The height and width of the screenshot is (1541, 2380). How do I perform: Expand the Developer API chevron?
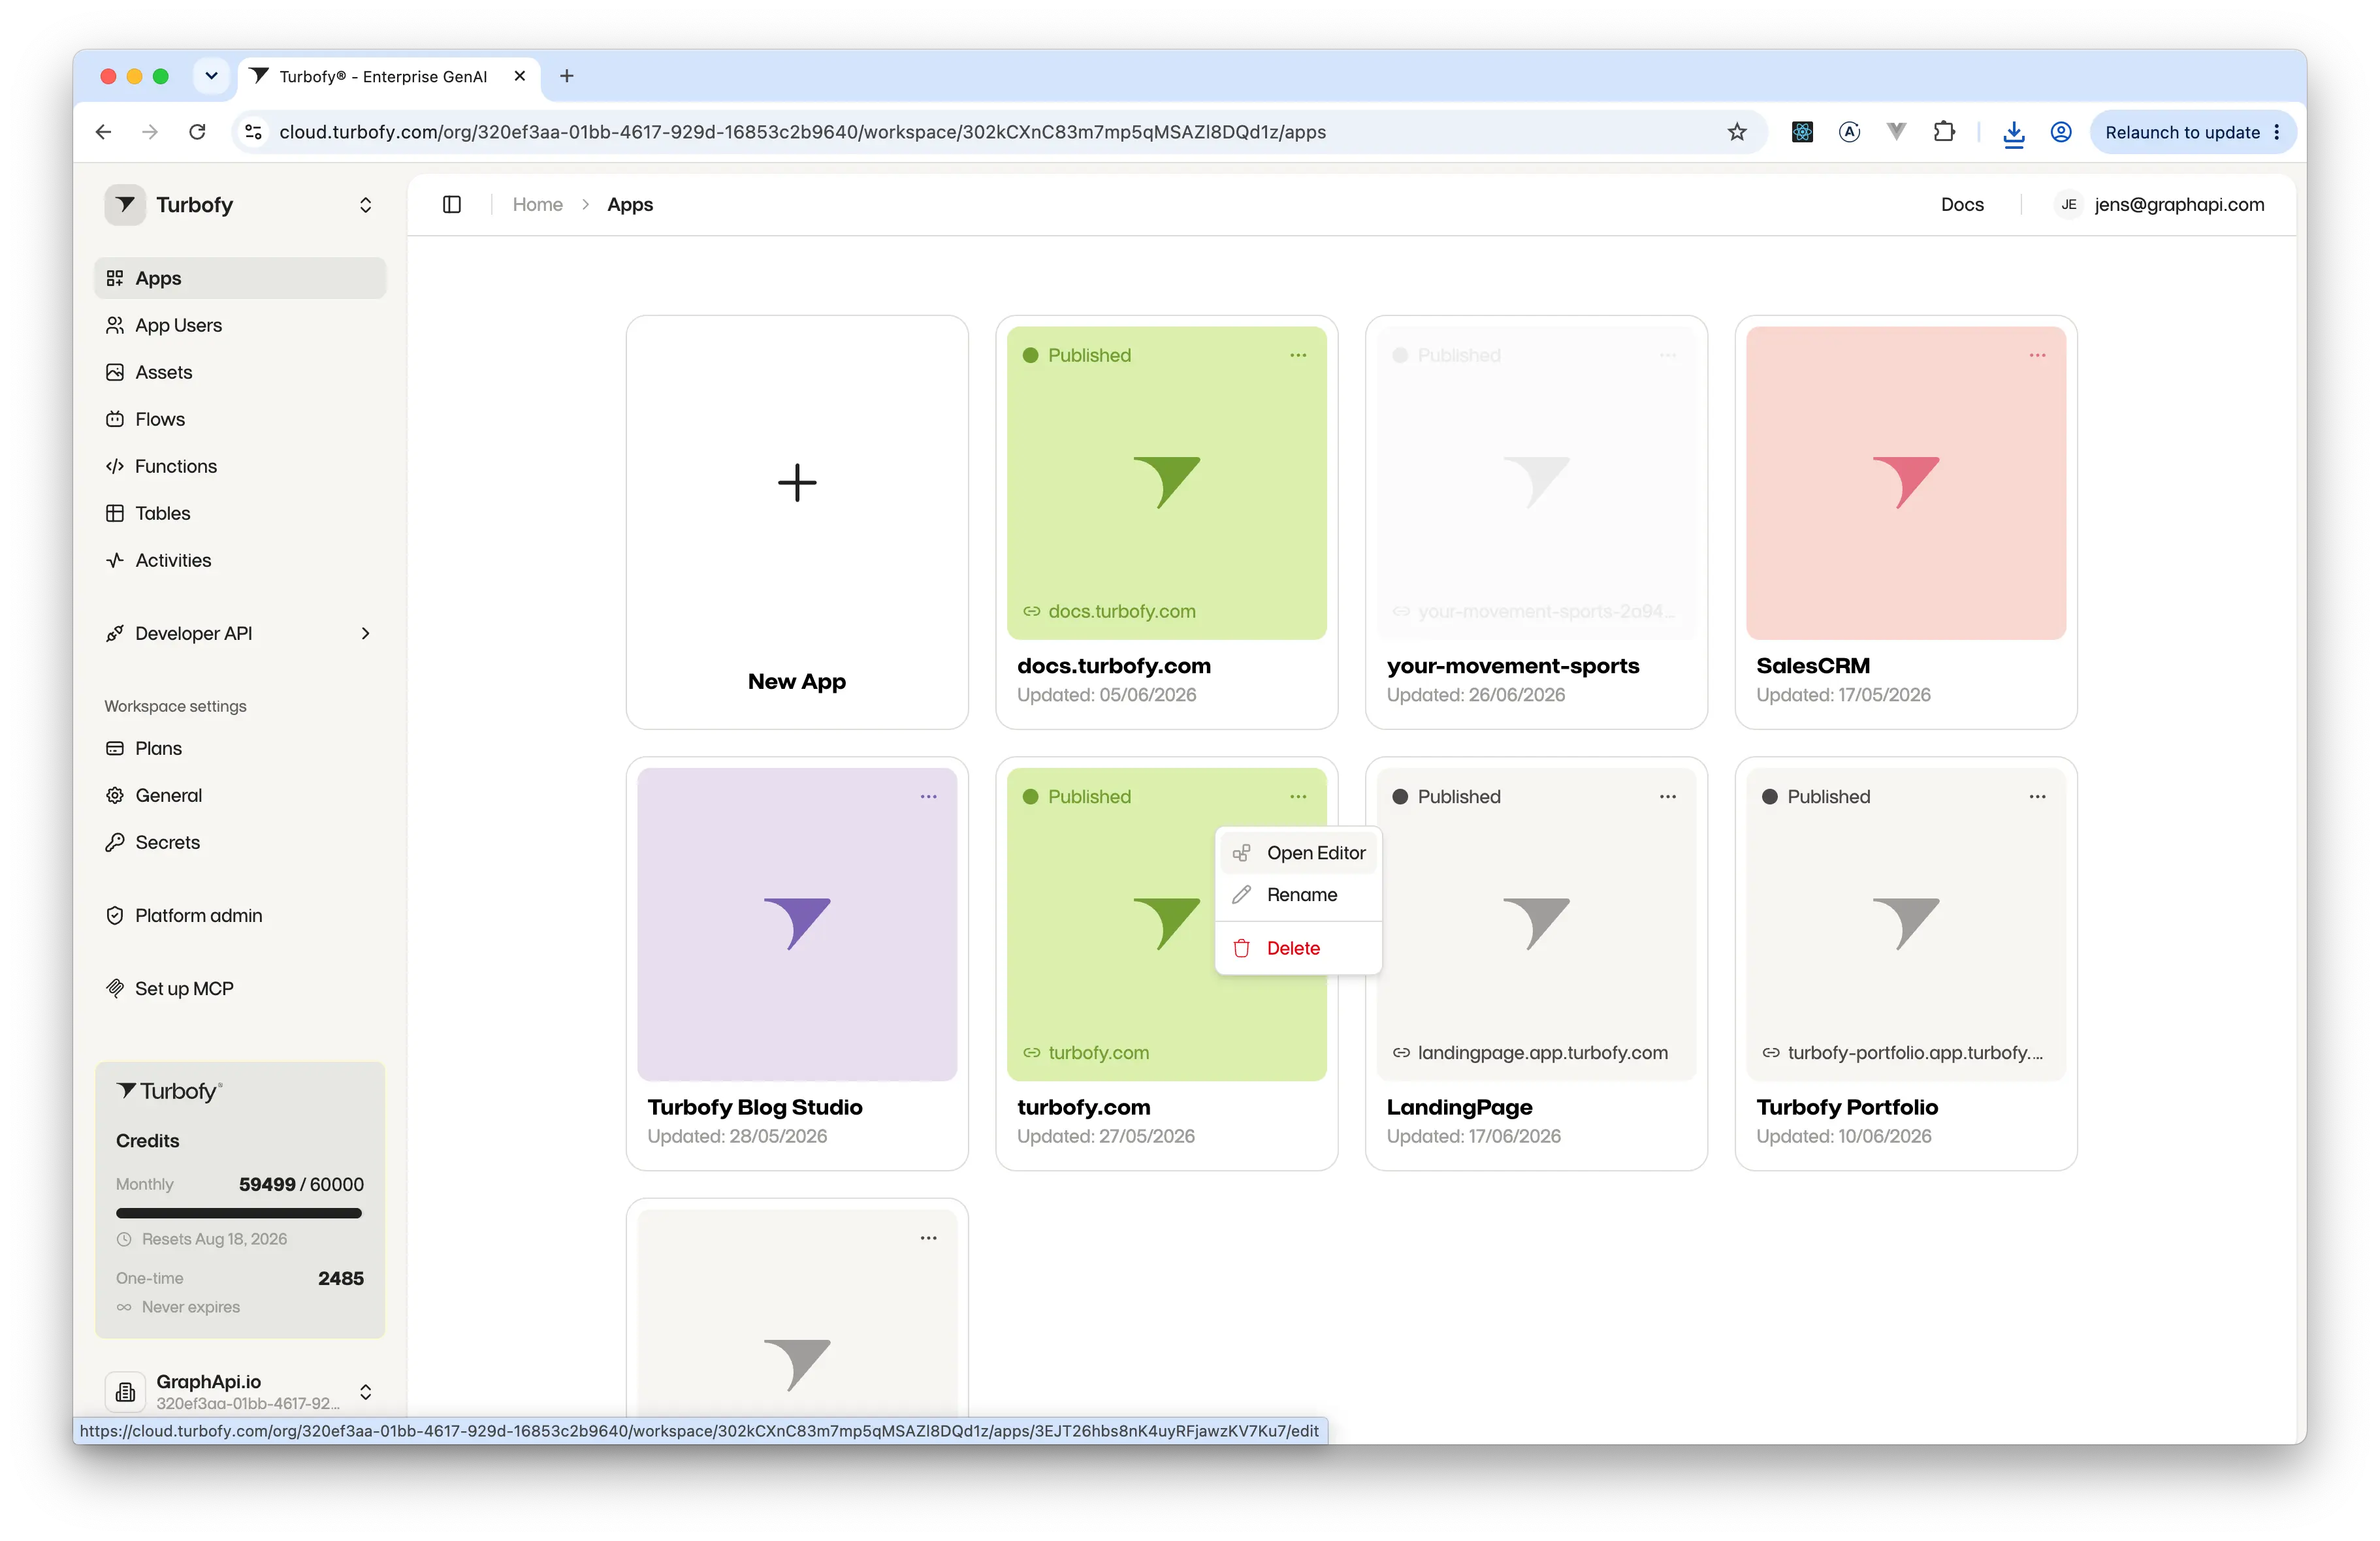click(x=366, y=633)
